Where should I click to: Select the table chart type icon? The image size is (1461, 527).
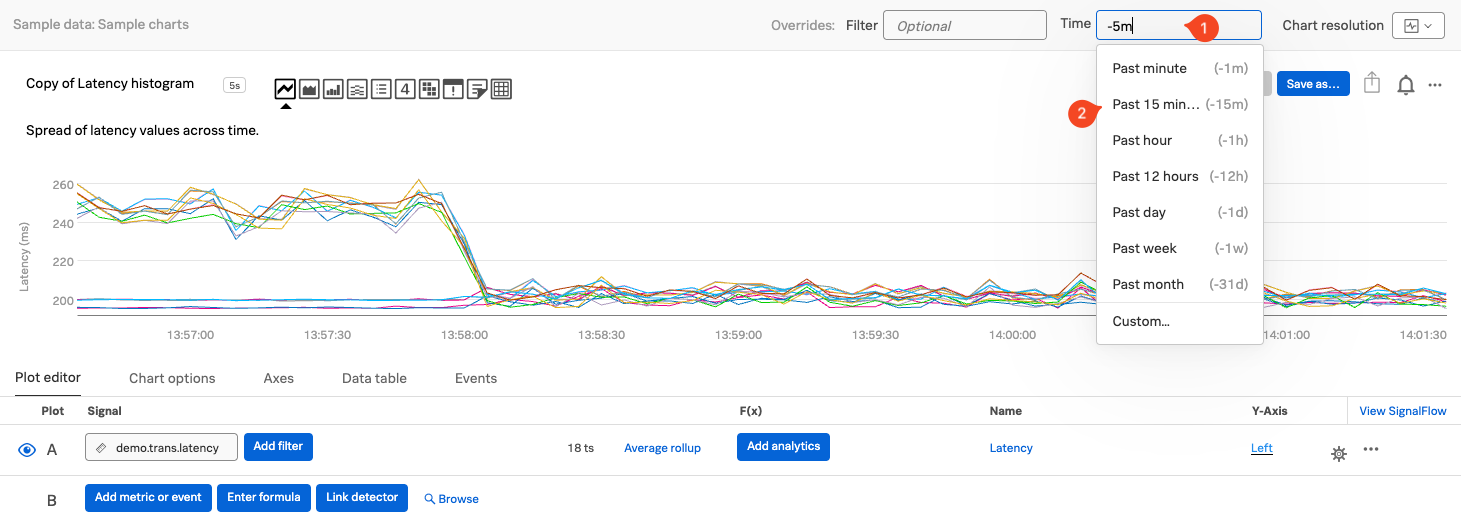pyautogui.click(x=502, y=89)
